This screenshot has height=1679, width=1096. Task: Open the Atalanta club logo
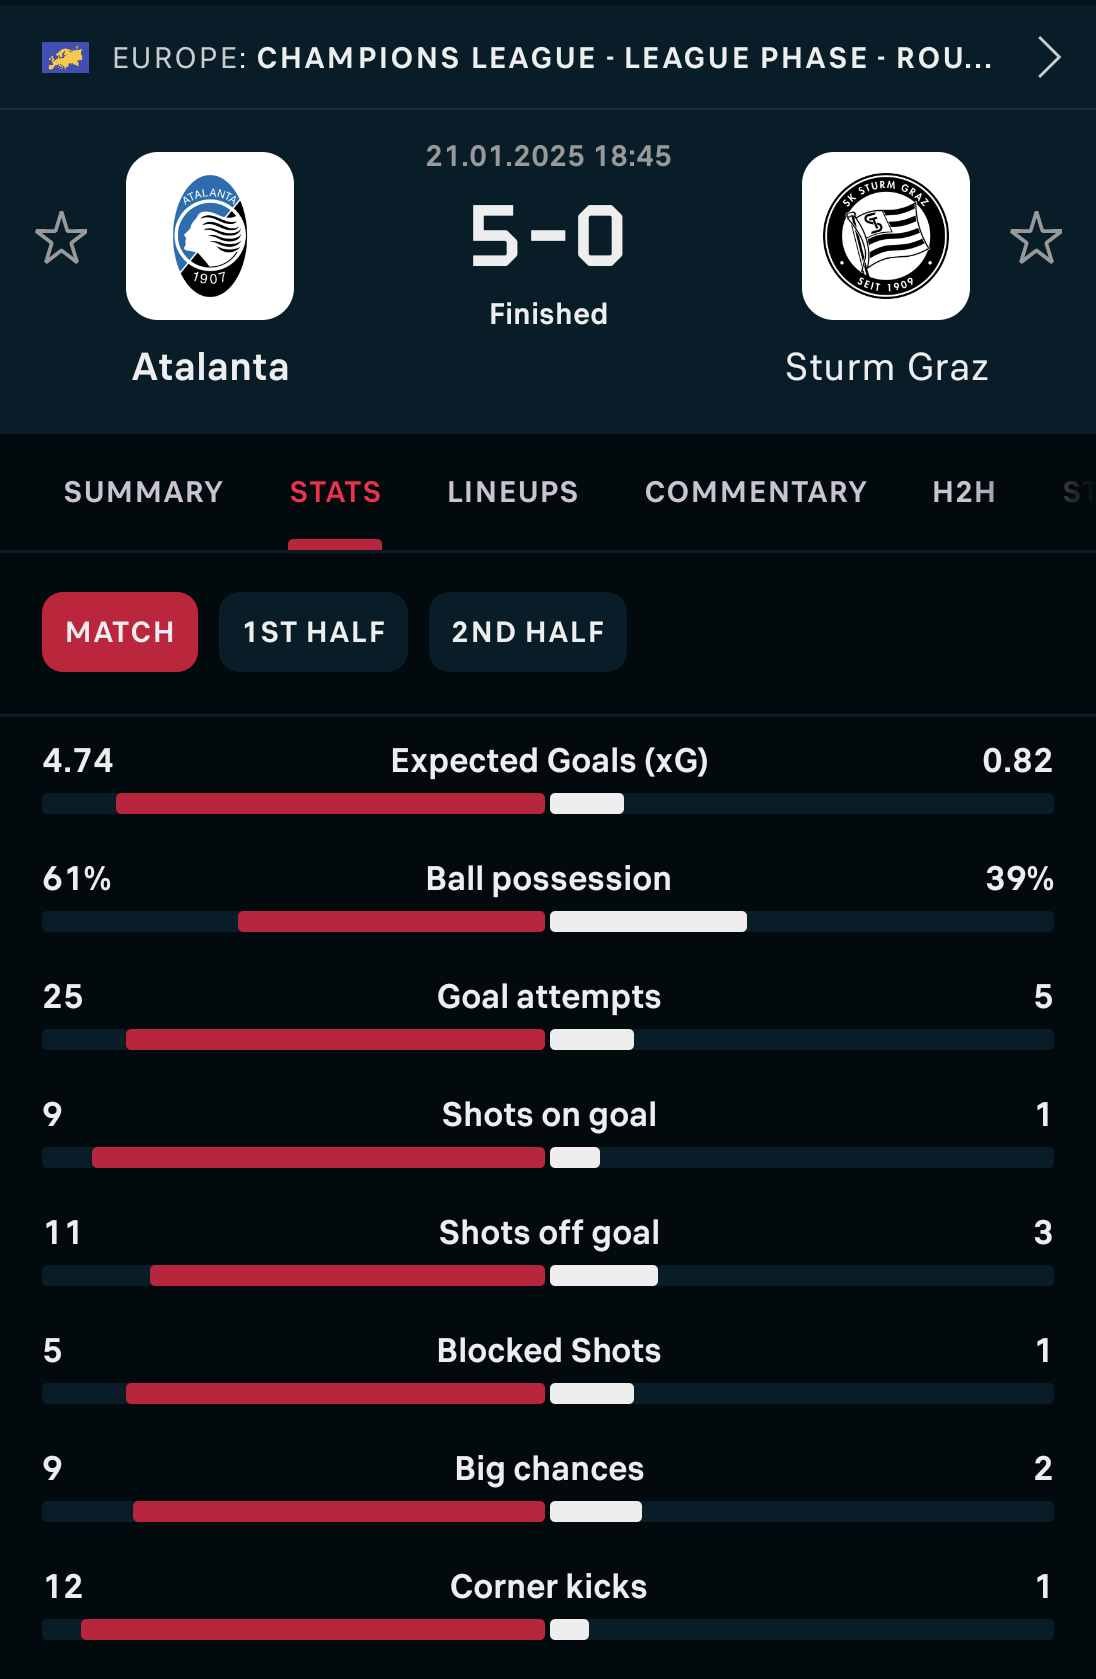tap(210, 236)
